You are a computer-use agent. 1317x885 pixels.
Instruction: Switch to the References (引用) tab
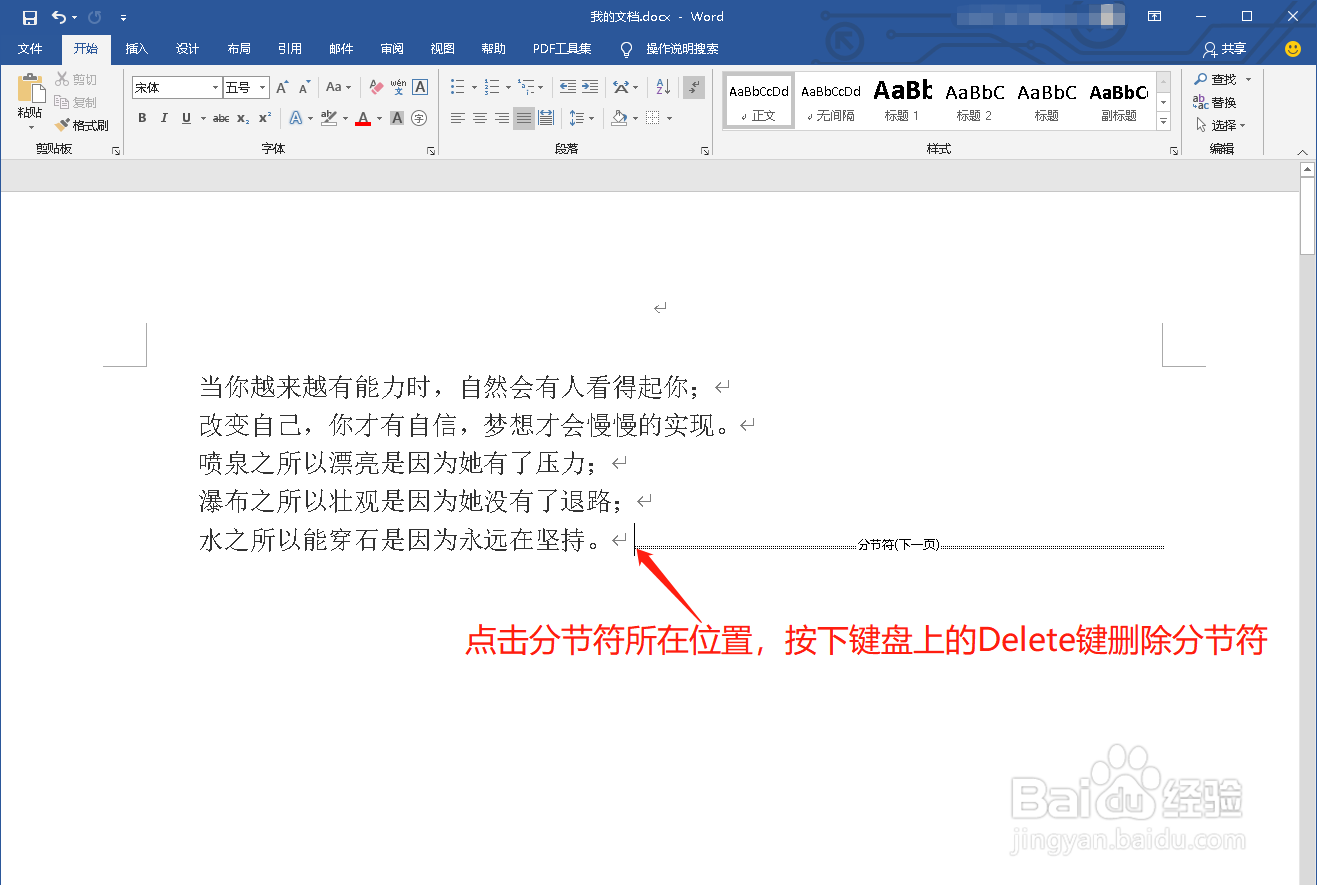pos(290,48)
